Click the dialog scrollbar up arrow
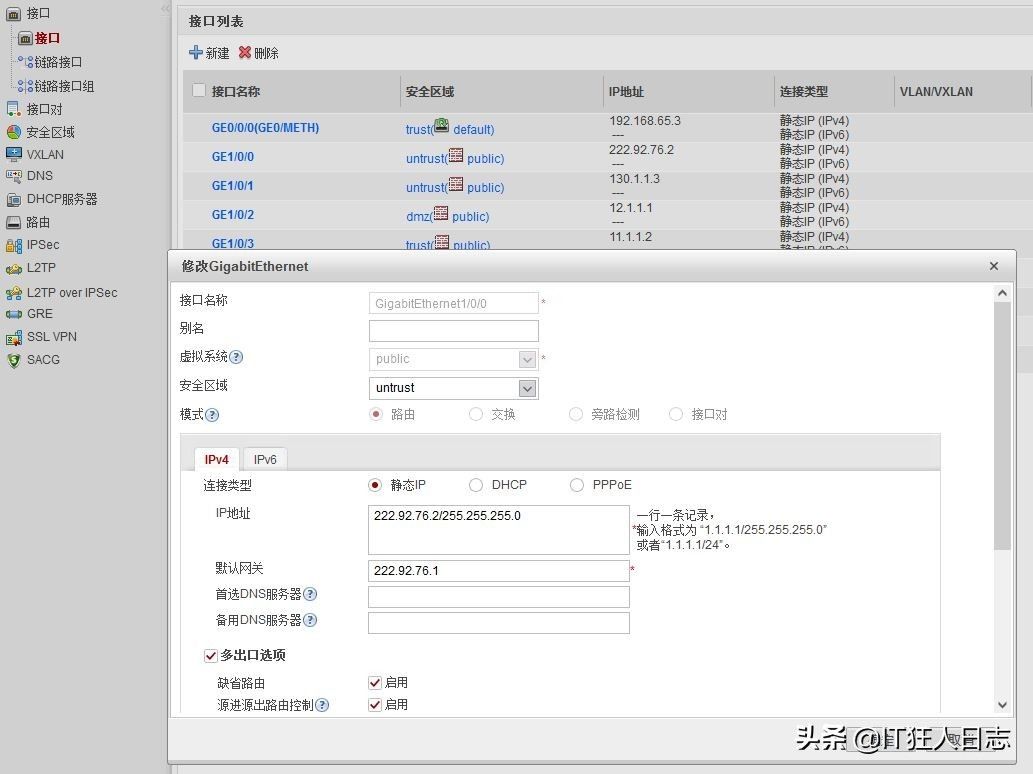 pos(1002,293)
